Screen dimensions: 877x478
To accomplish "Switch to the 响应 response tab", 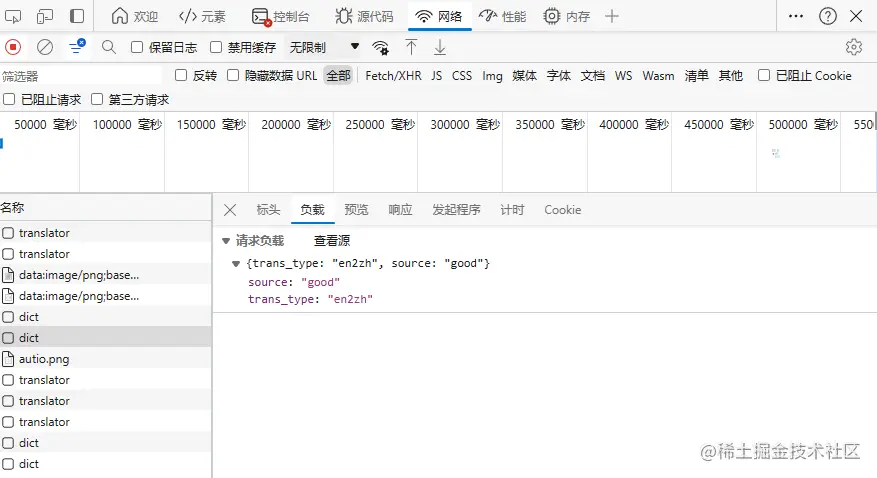I will [x=400, y=210].
